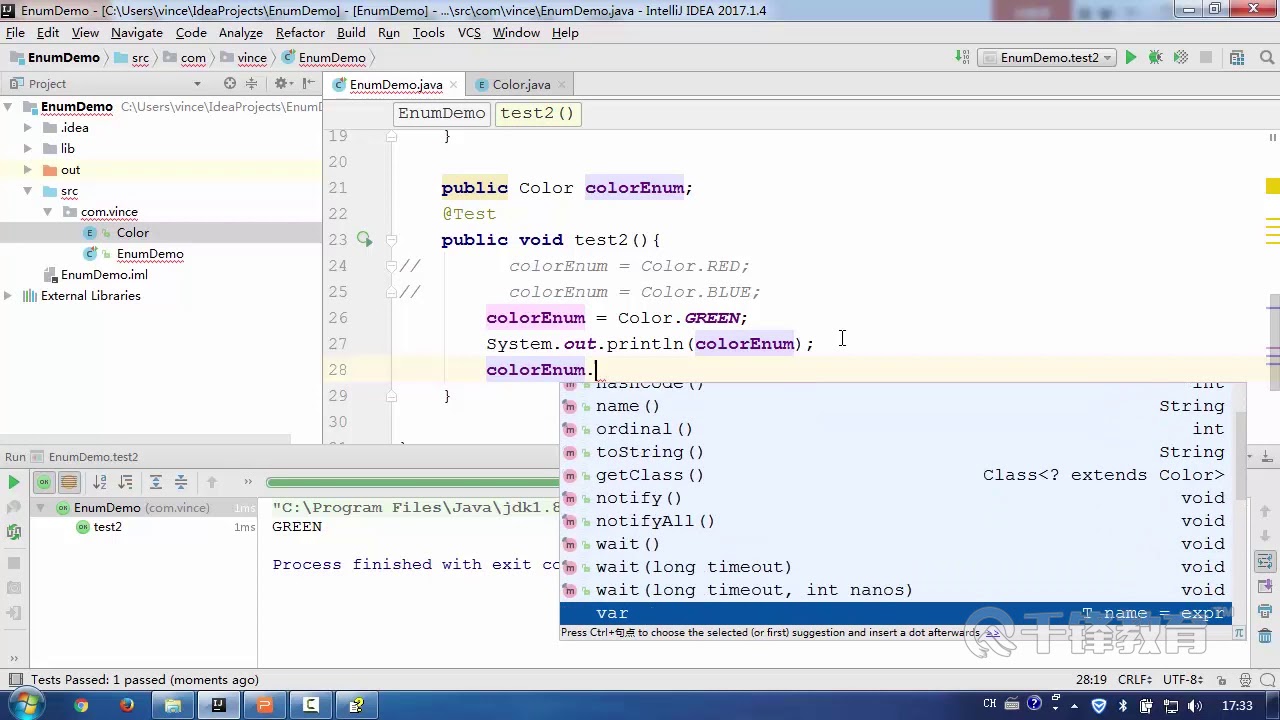This screenshot has height=720, width=1280.
Task: Open run configuration dropdown EnumDemo.test2
Action: (1047, 58)
